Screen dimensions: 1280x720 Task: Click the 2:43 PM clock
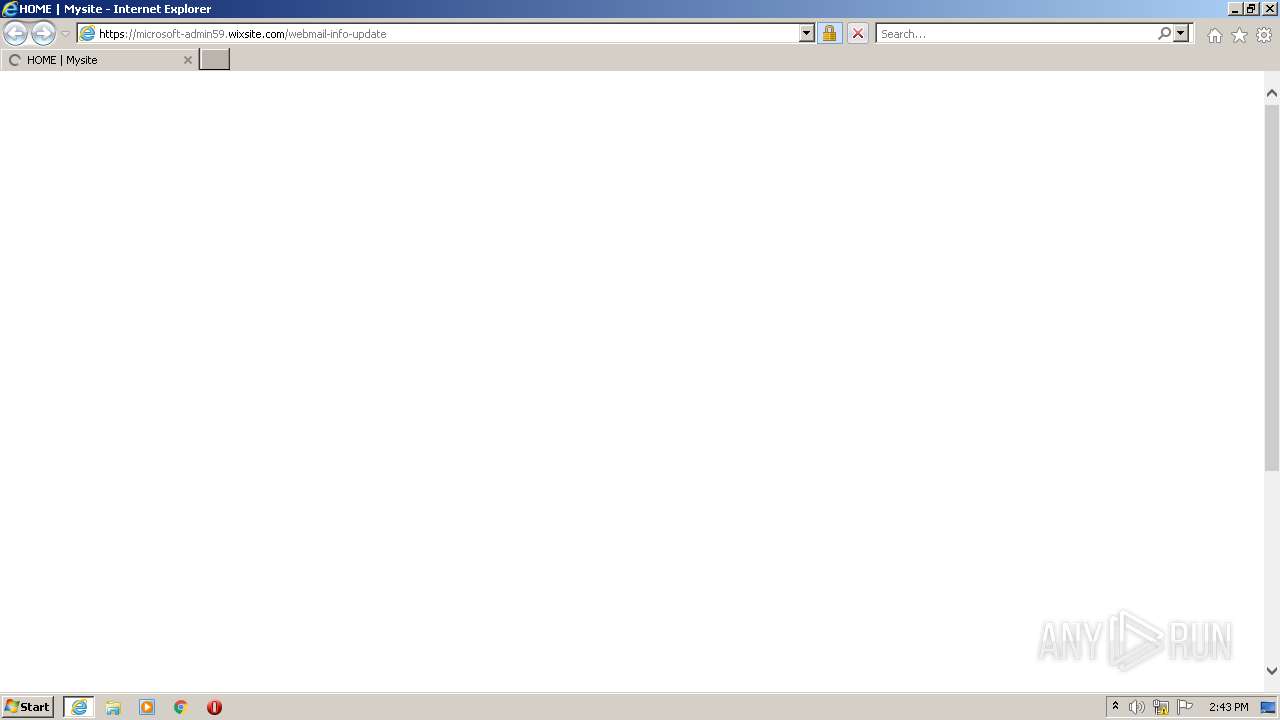click(1228, 707)
